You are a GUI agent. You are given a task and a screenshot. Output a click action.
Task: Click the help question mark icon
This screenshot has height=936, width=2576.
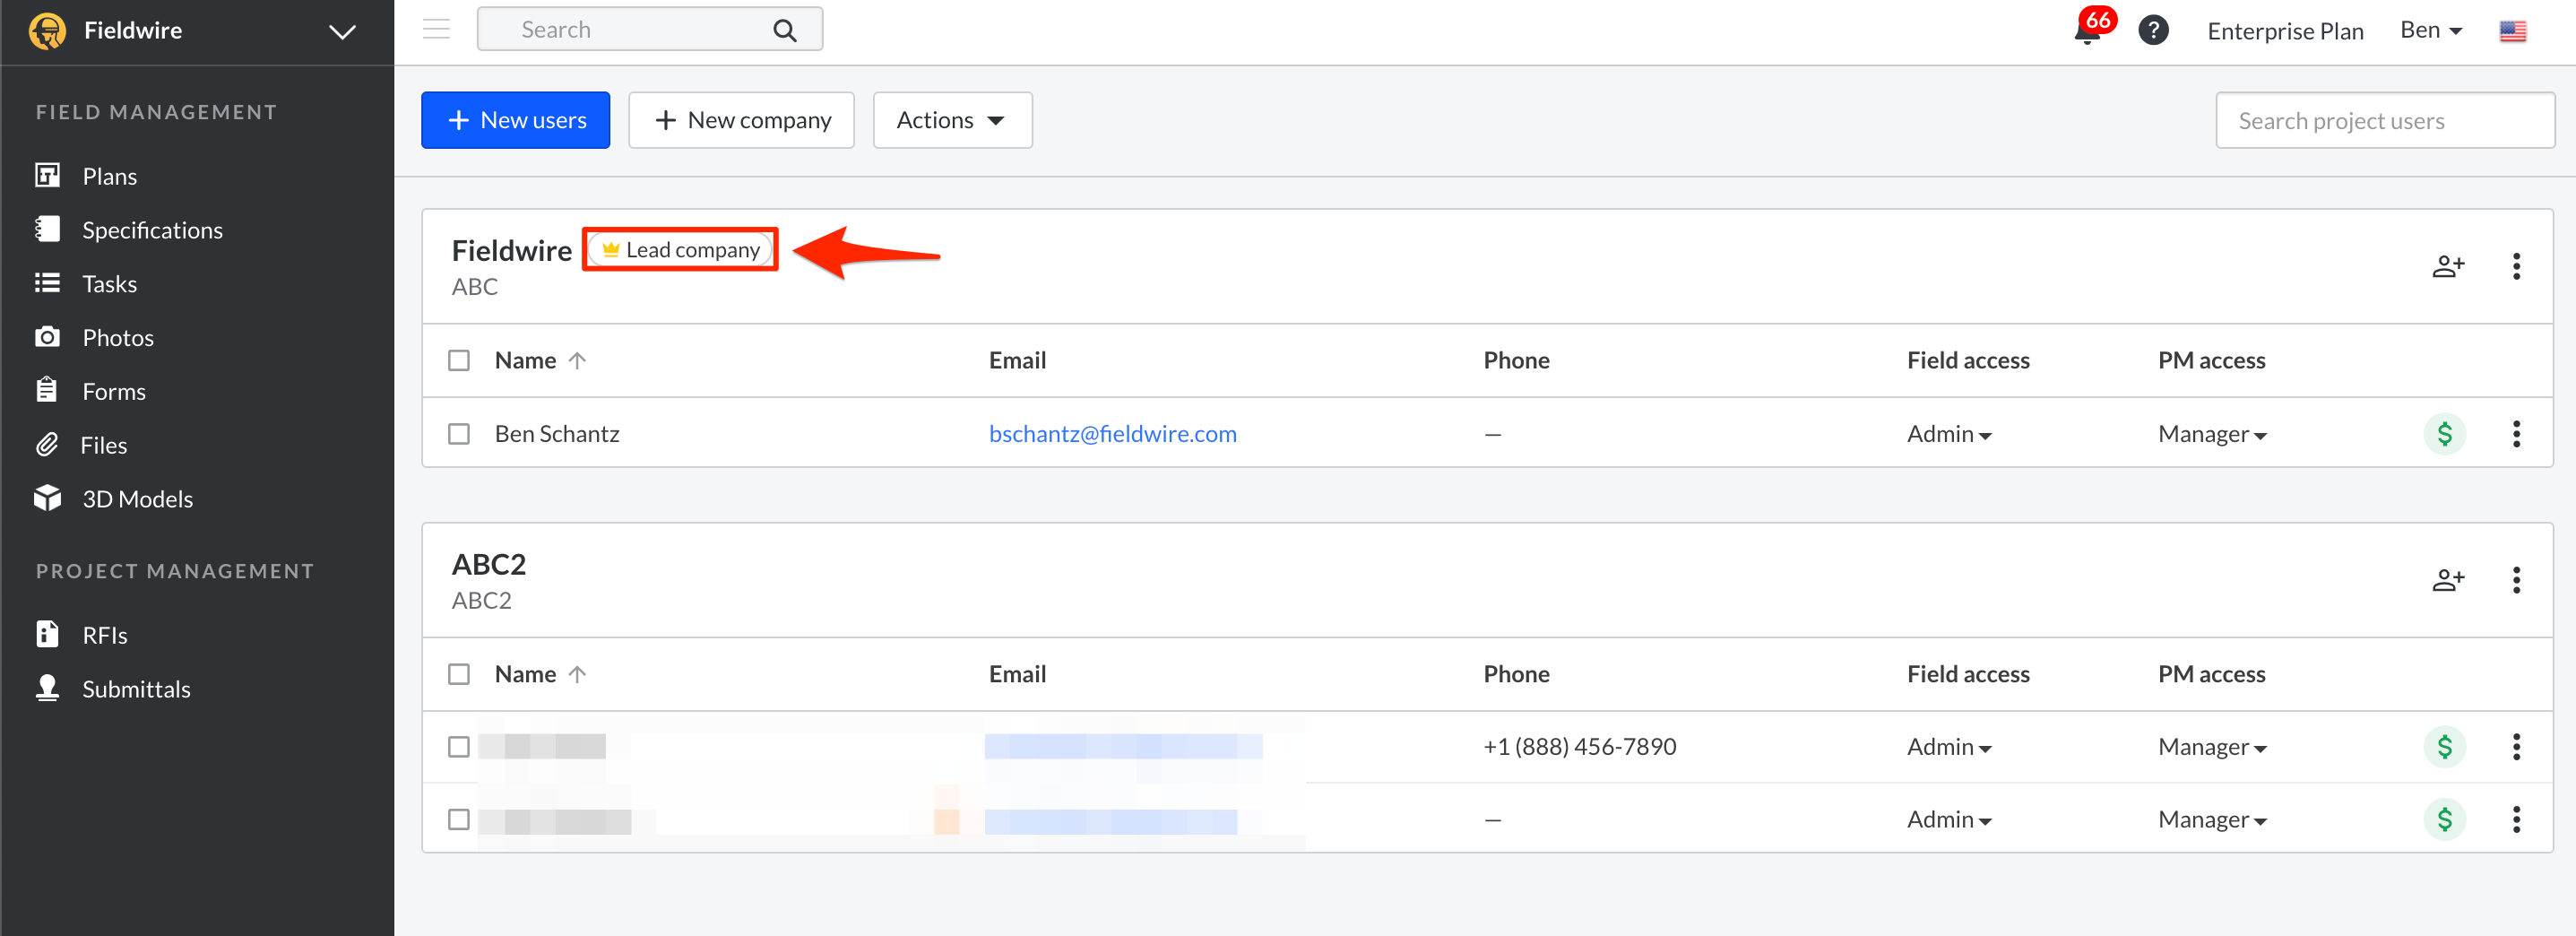[x=2153, y=31]
